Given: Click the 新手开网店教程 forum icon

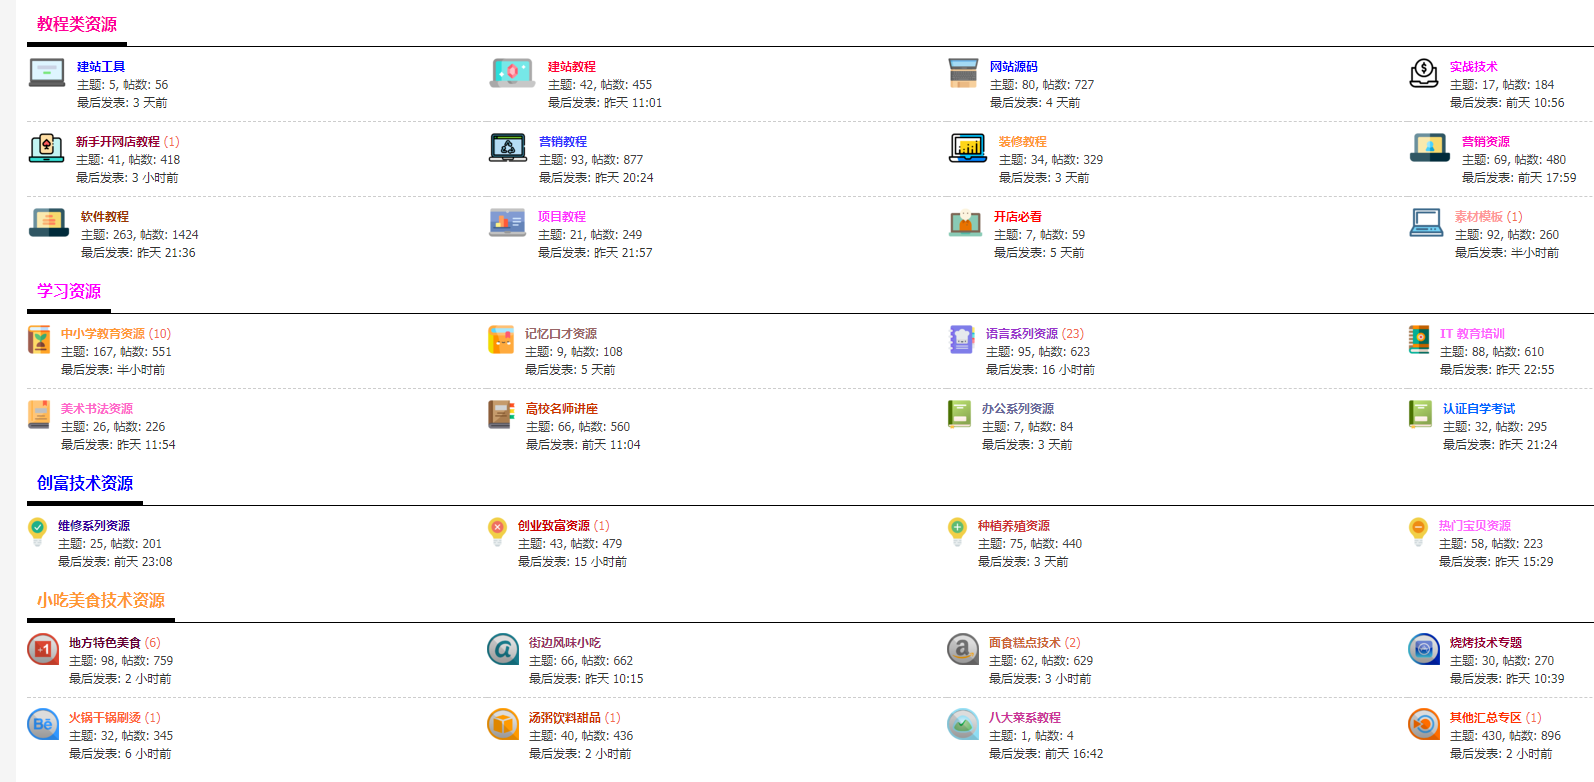Looking at the screenshot, I should click(x=47, y=148).
